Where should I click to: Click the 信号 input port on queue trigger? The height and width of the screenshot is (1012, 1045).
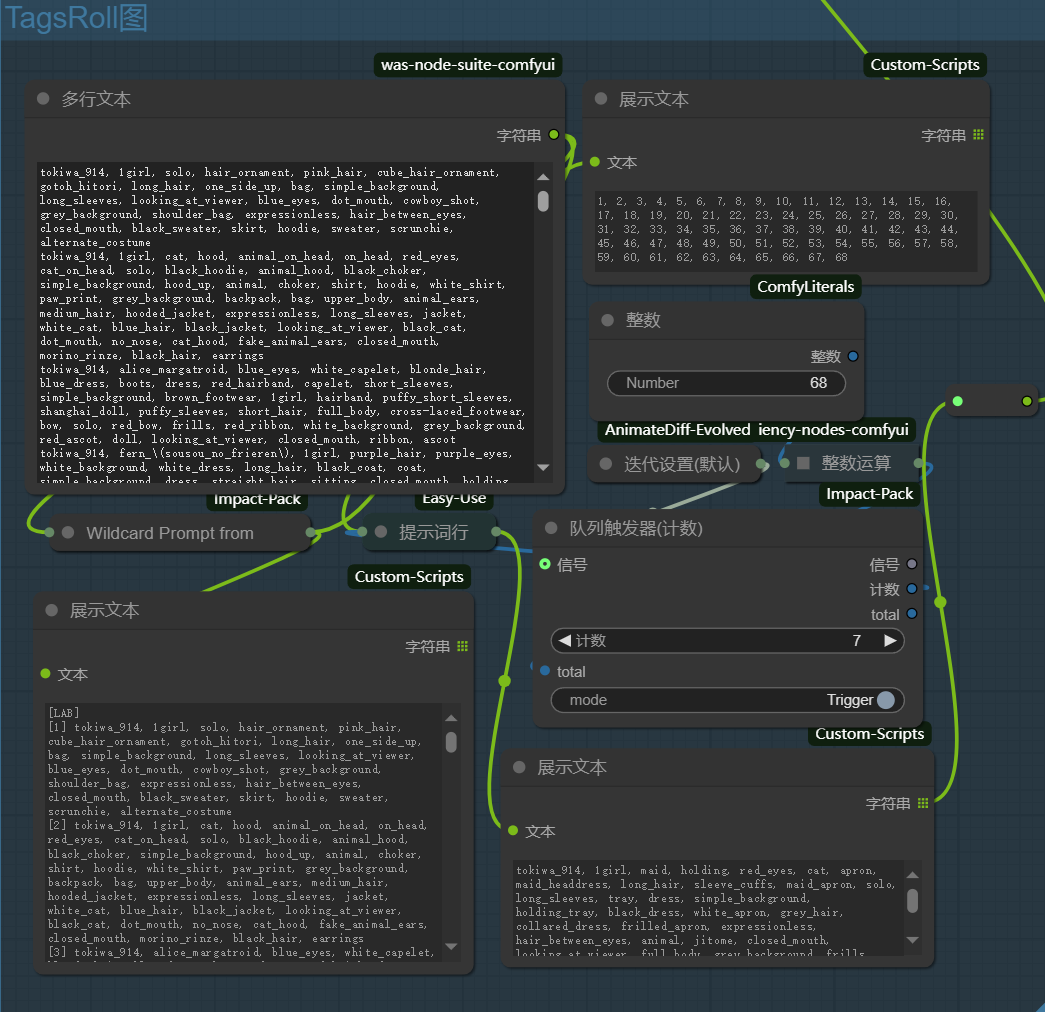tap(544, 565)
